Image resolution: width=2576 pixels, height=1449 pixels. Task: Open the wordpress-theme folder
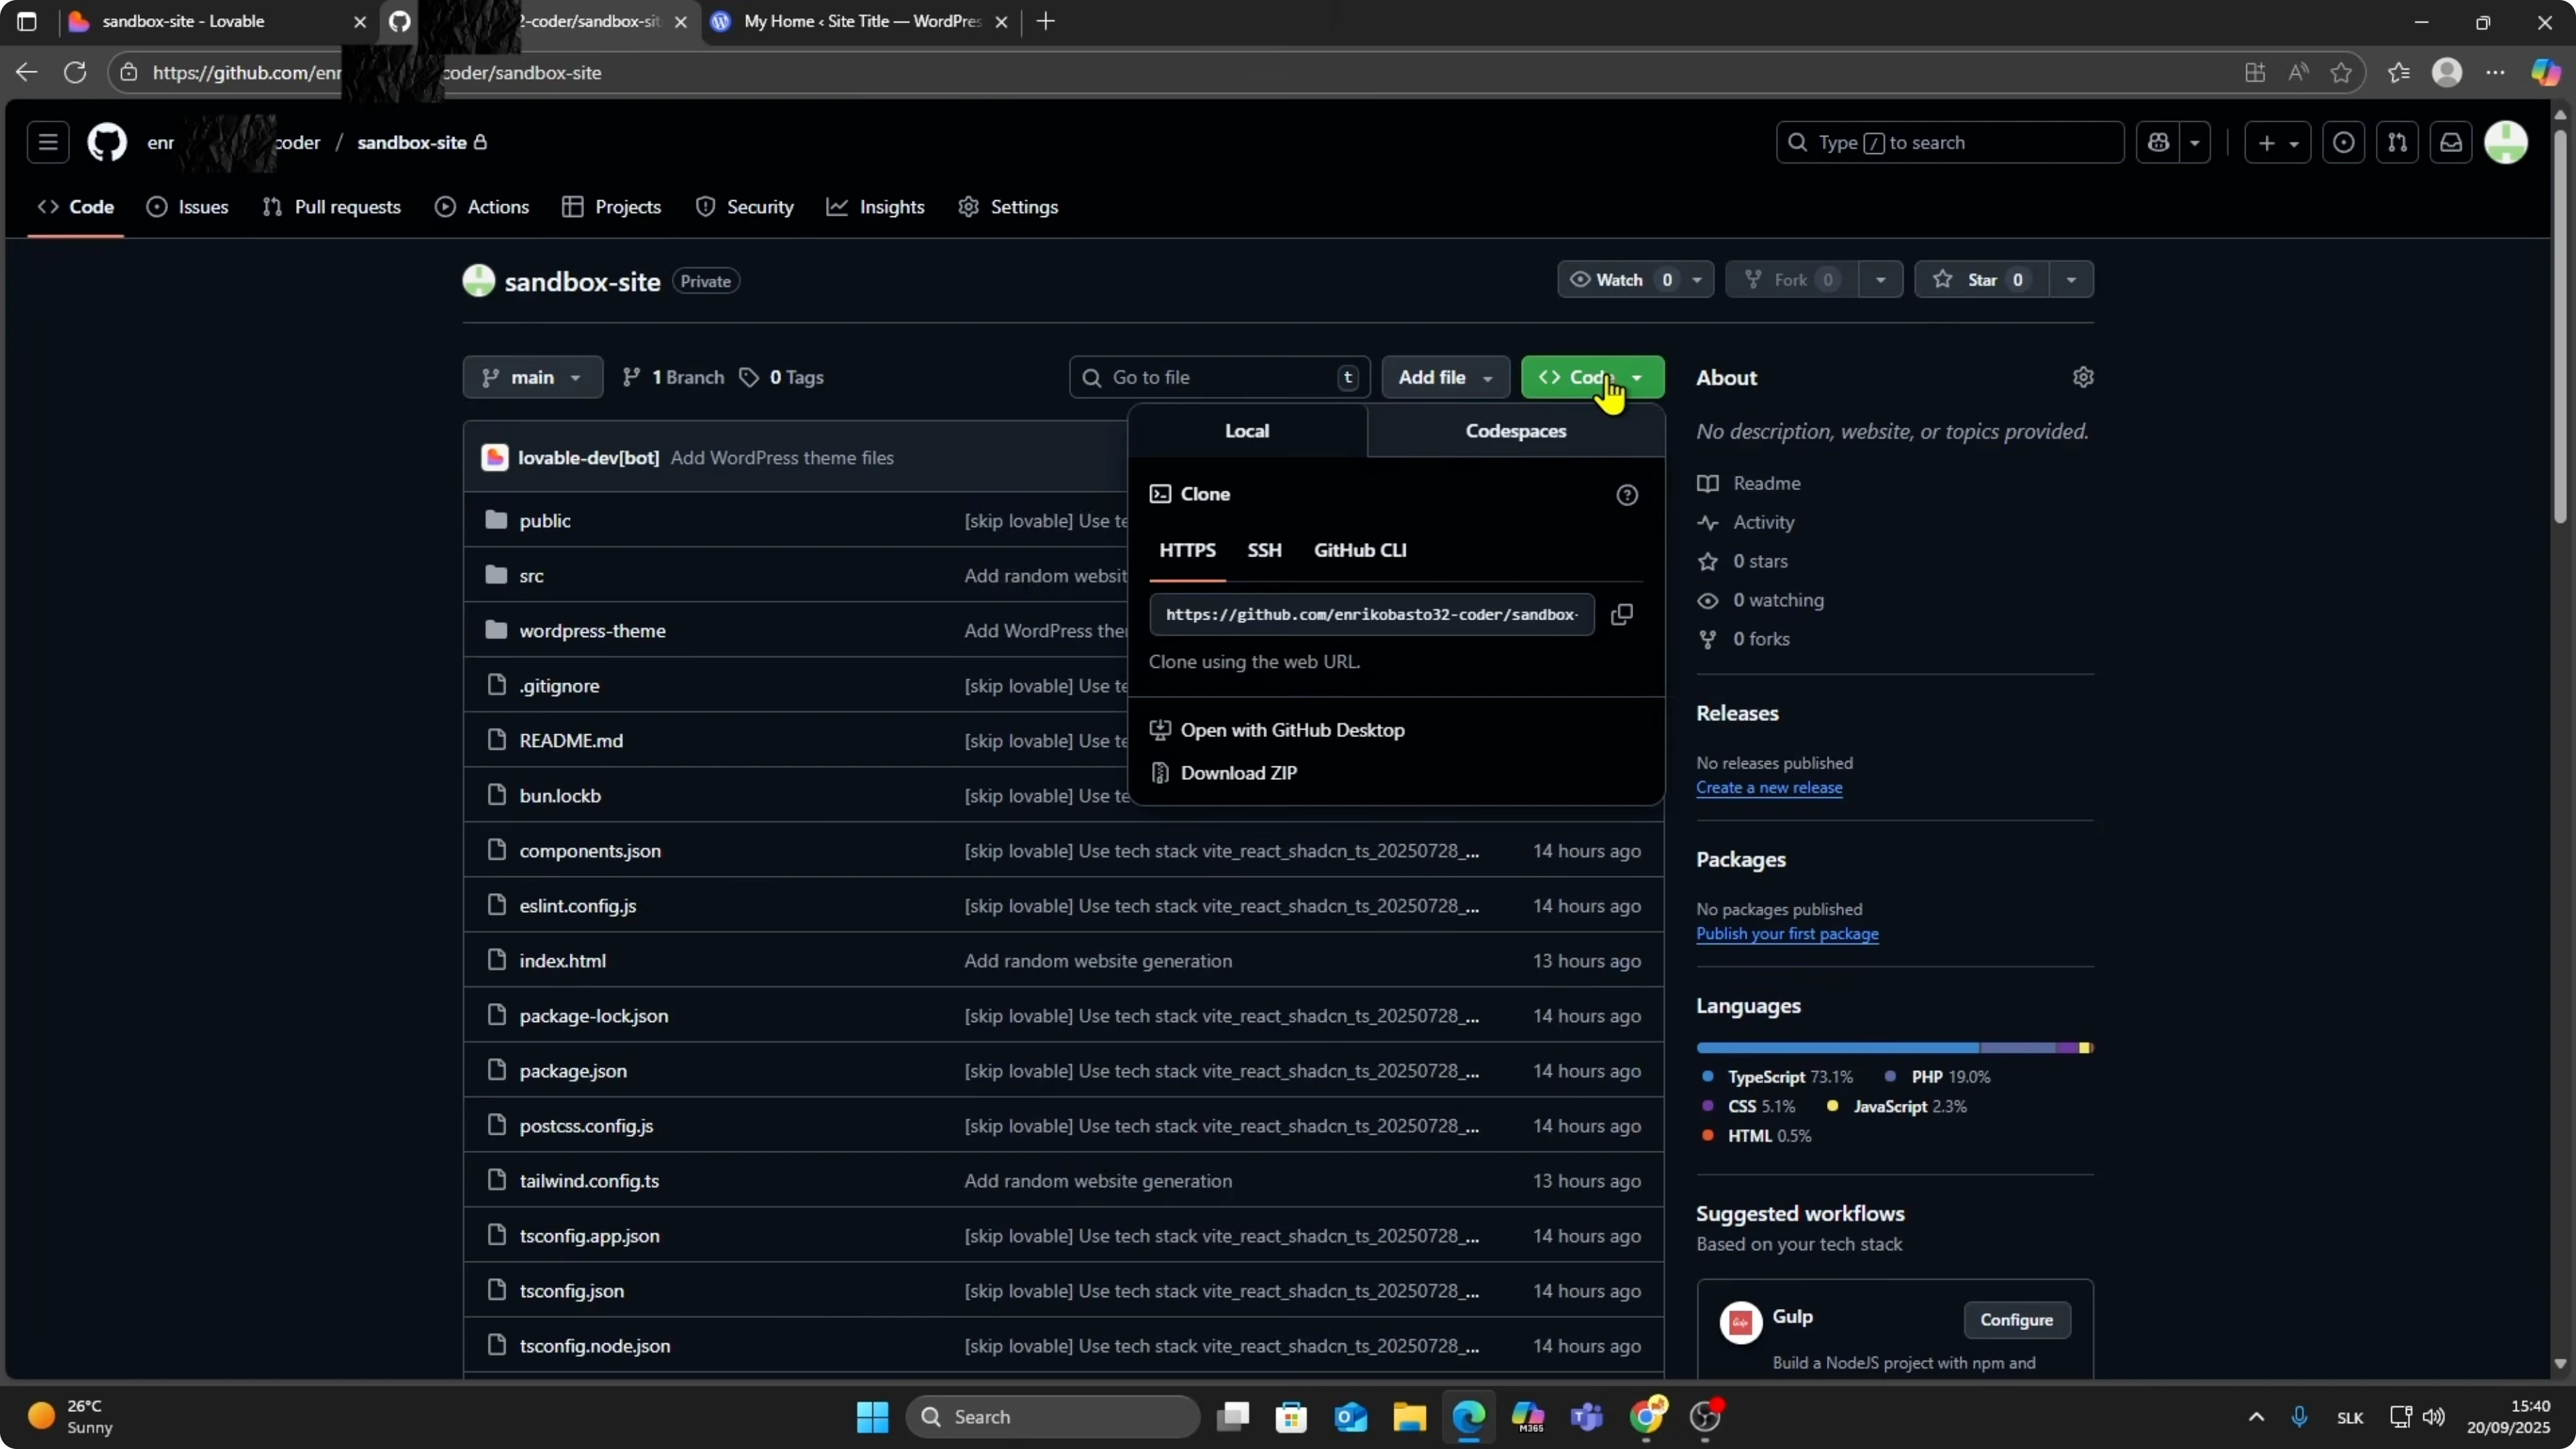point(592,630)
